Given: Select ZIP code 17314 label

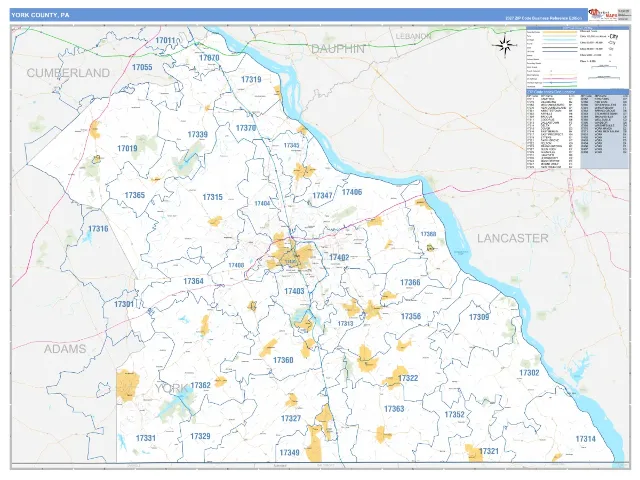Looking at the screenshot, I should 586,439.
